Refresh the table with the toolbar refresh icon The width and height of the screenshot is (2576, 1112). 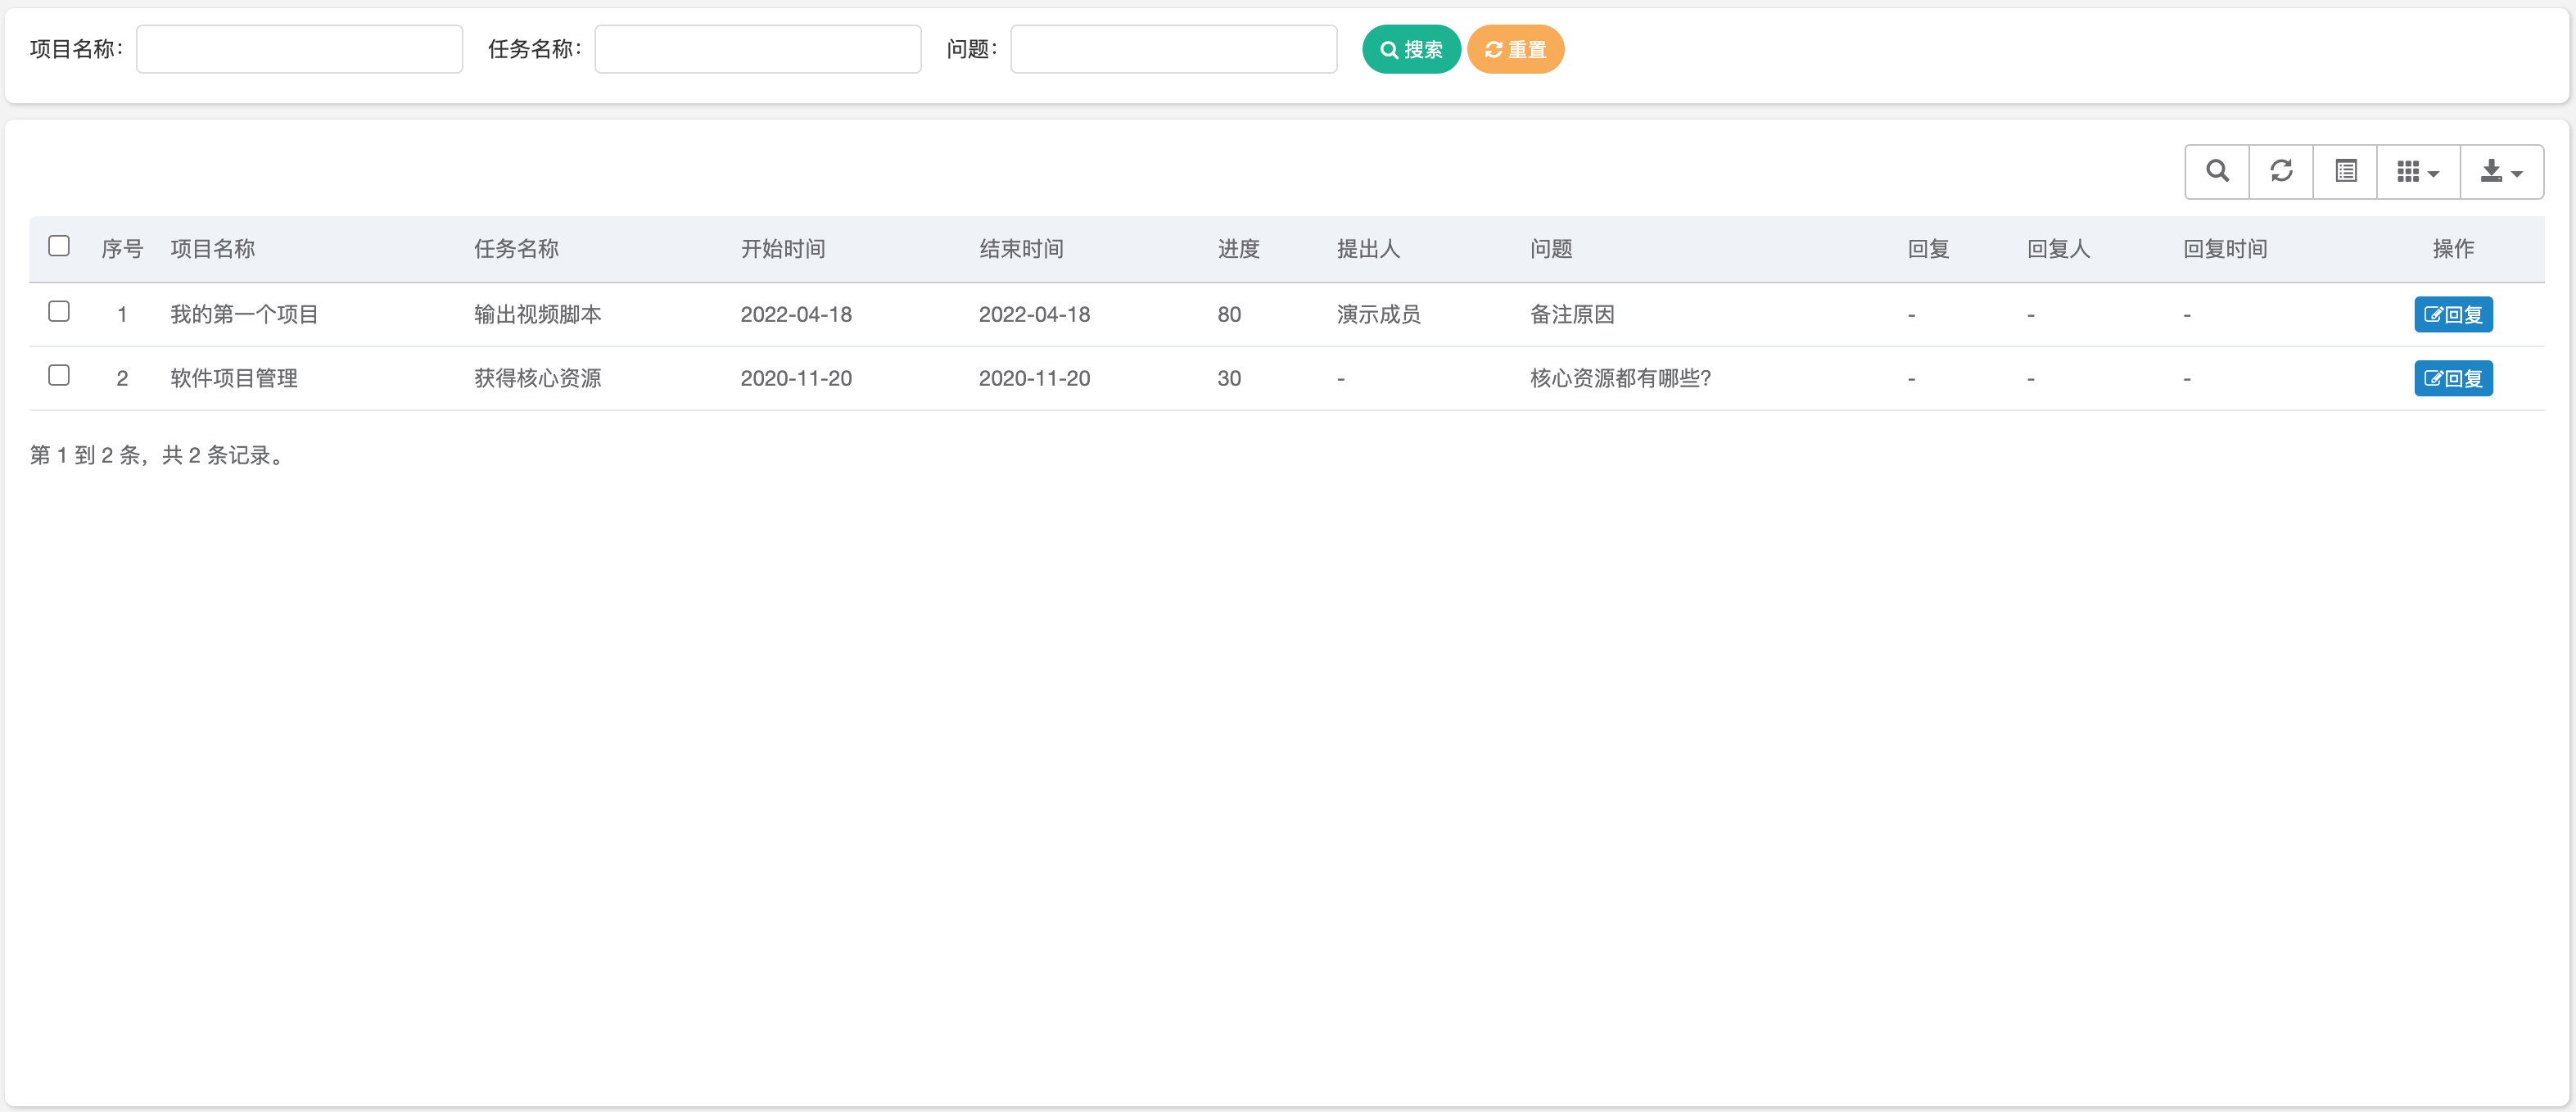2281,171
